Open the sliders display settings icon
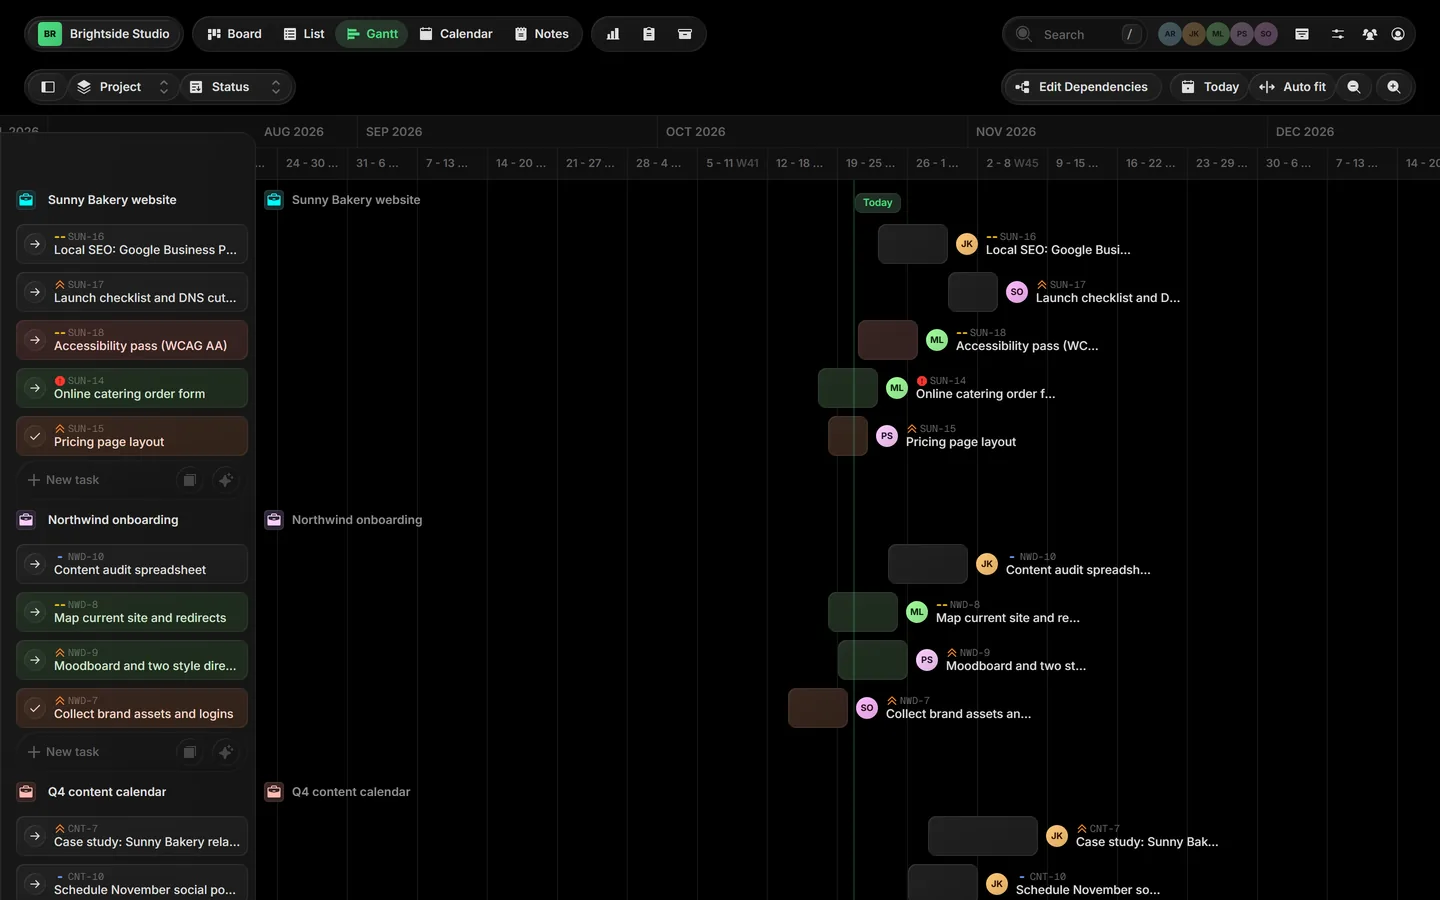The width and height of the screenshot is (1440, 900). 1338,34
